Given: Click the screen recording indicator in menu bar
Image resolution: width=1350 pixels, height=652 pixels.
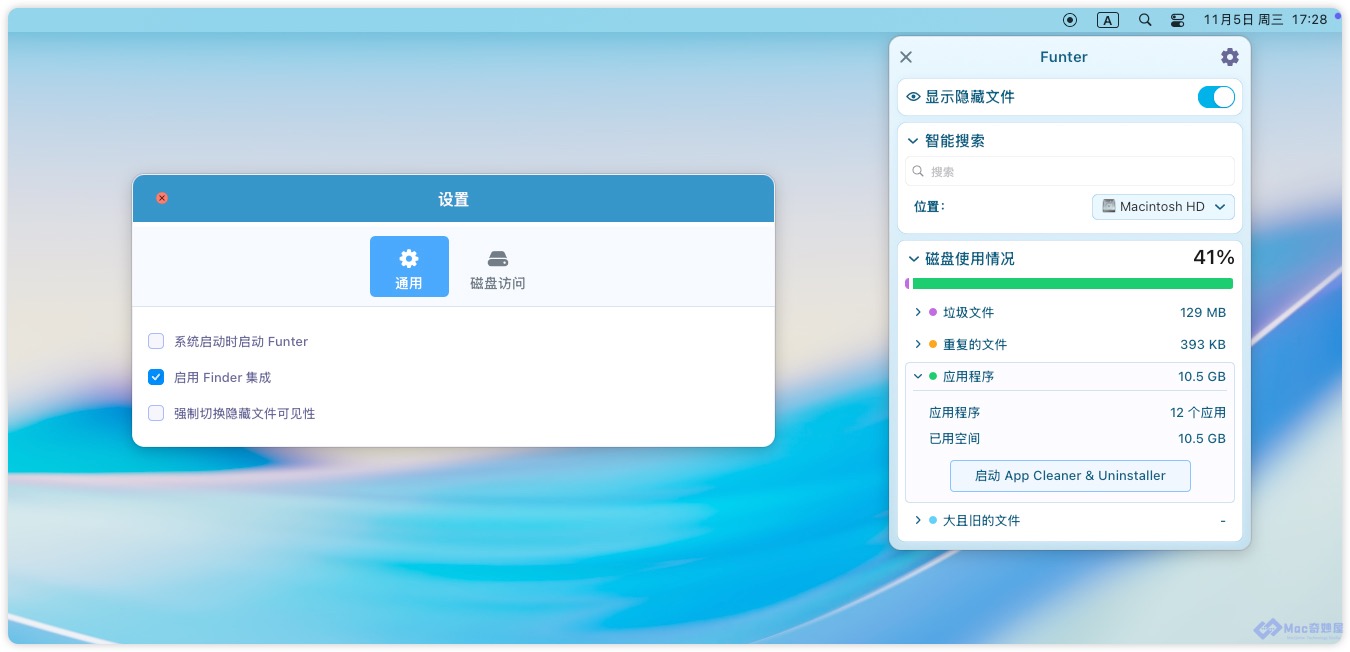Looking at the screenshot, I should [x=1070, y=20].
